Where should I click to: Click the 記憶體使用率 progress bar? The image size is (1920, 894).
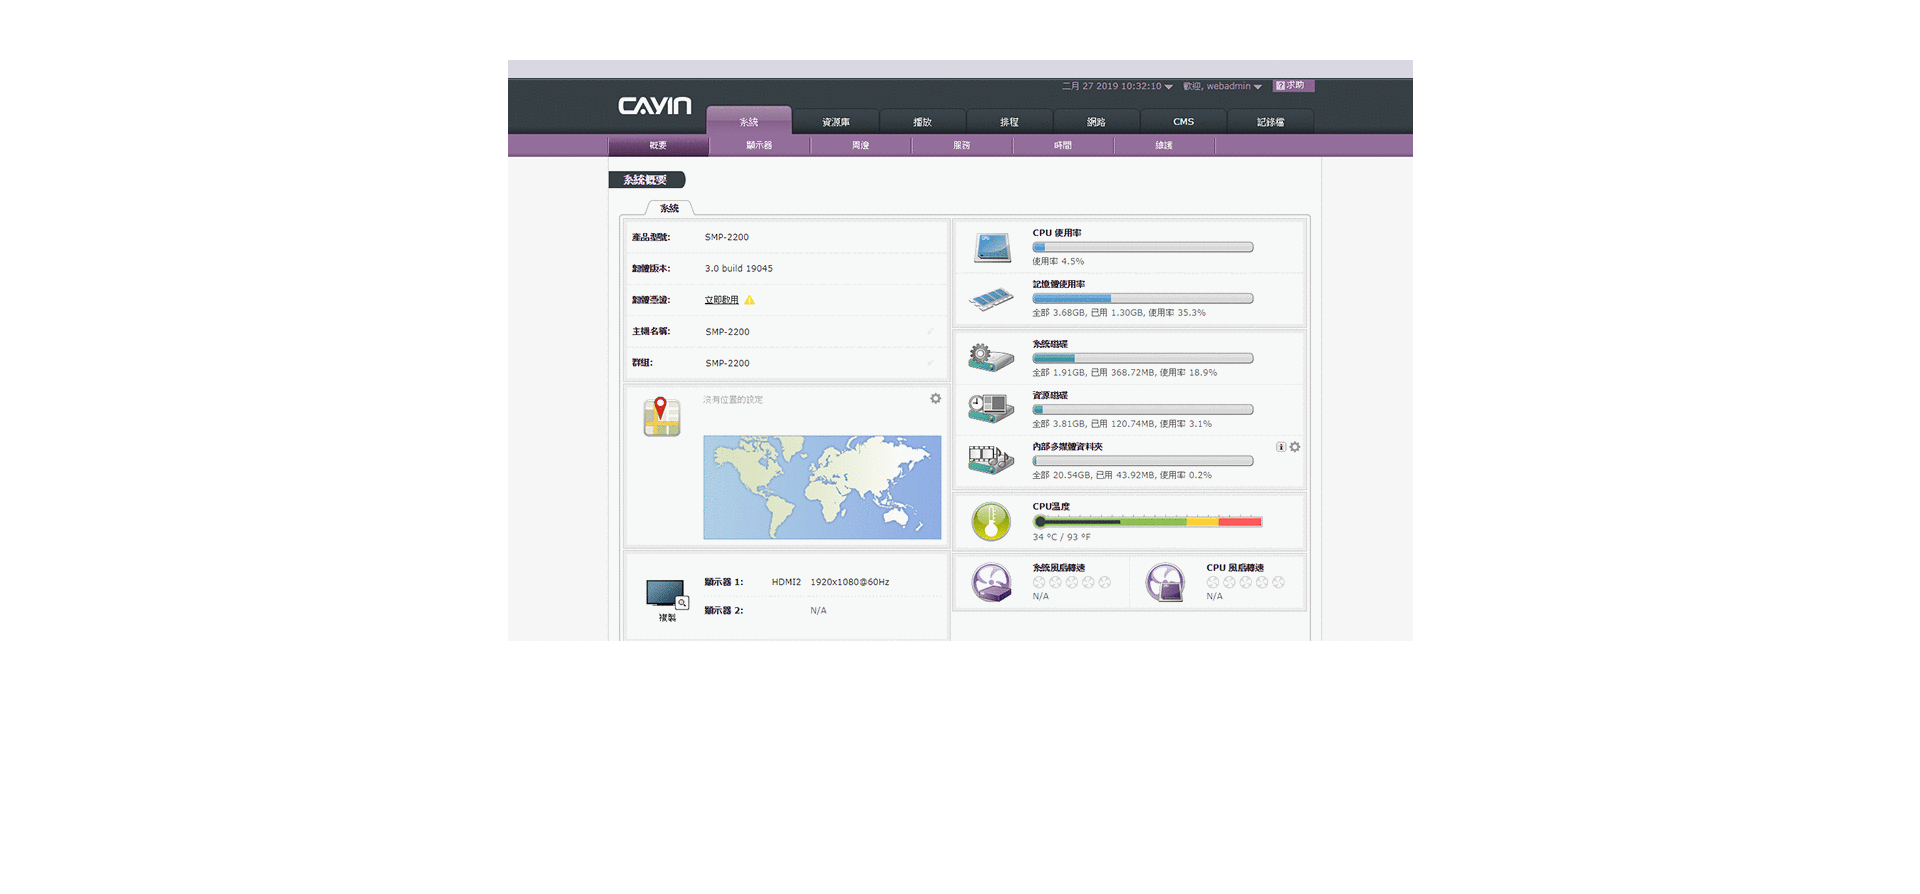(1143, 298)
